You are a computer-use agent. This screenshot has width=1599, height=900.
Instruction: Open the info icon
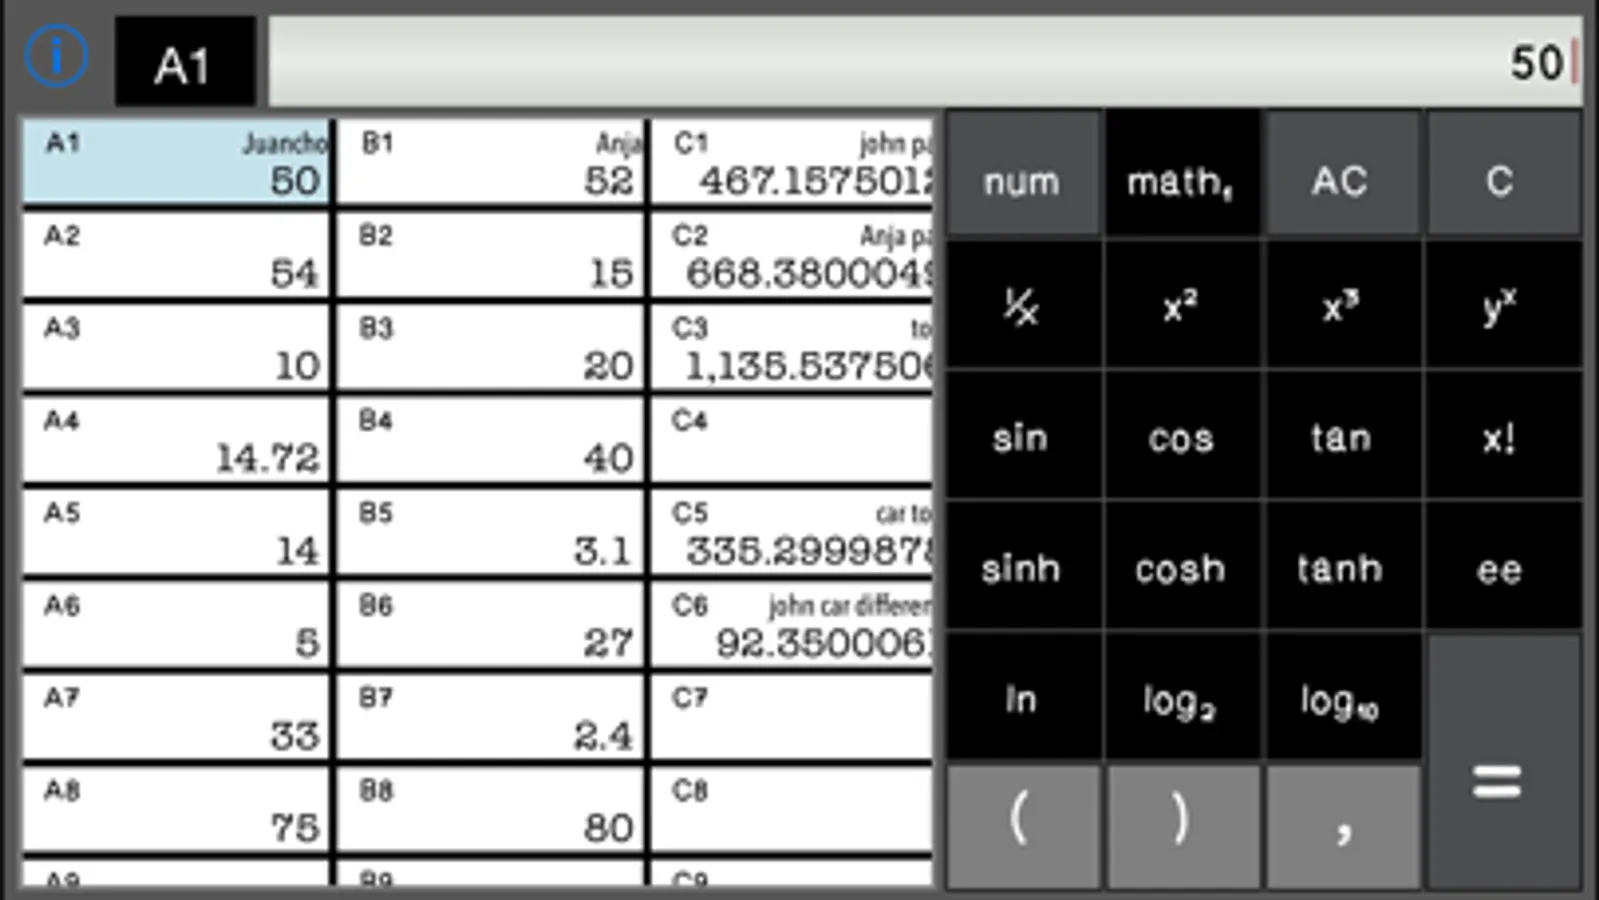[x=56, y=57]
